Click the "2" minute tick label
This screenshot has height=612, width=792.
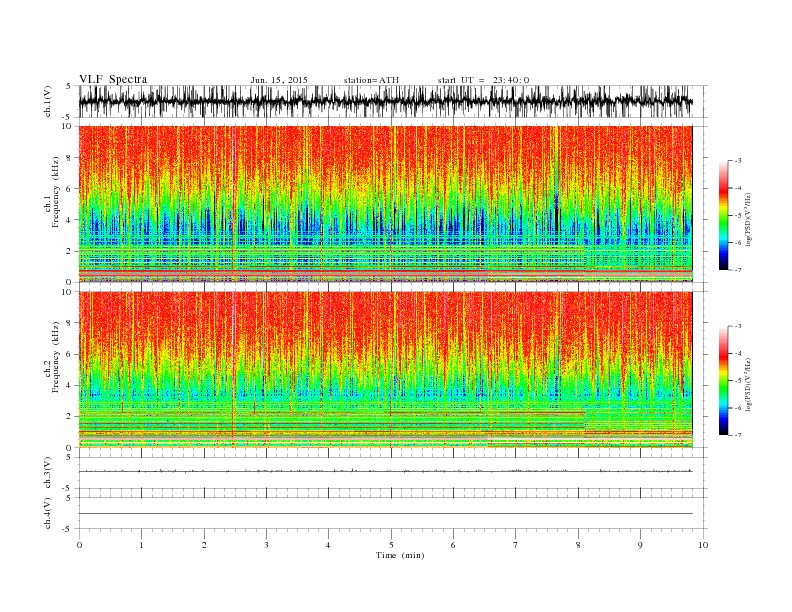[204, 545]
